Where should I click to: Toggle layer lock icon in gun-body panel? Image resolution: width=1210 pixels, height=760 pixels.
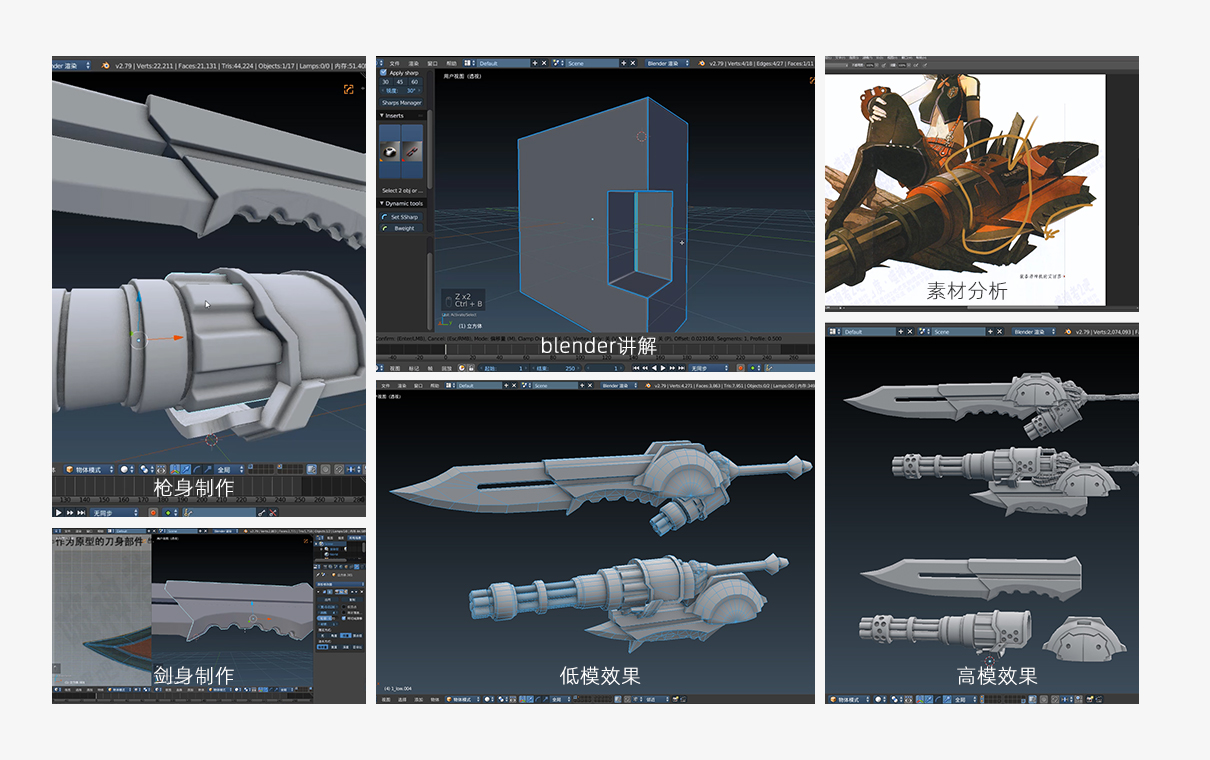click(312, 469)
